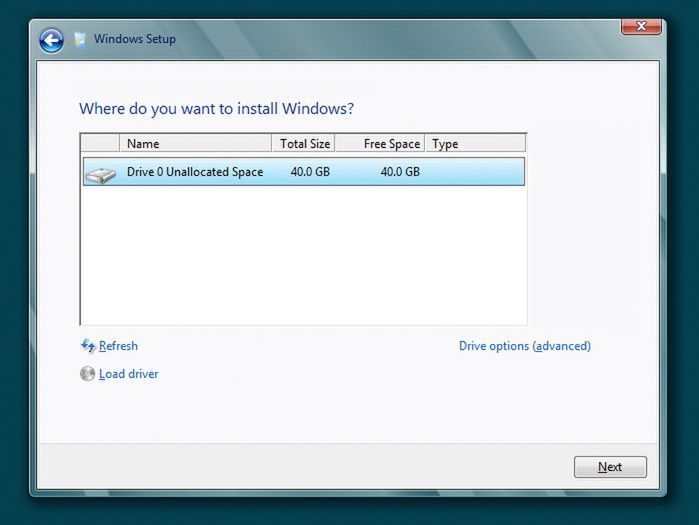Go back using the blue arrow button

[x=51, y=41]
